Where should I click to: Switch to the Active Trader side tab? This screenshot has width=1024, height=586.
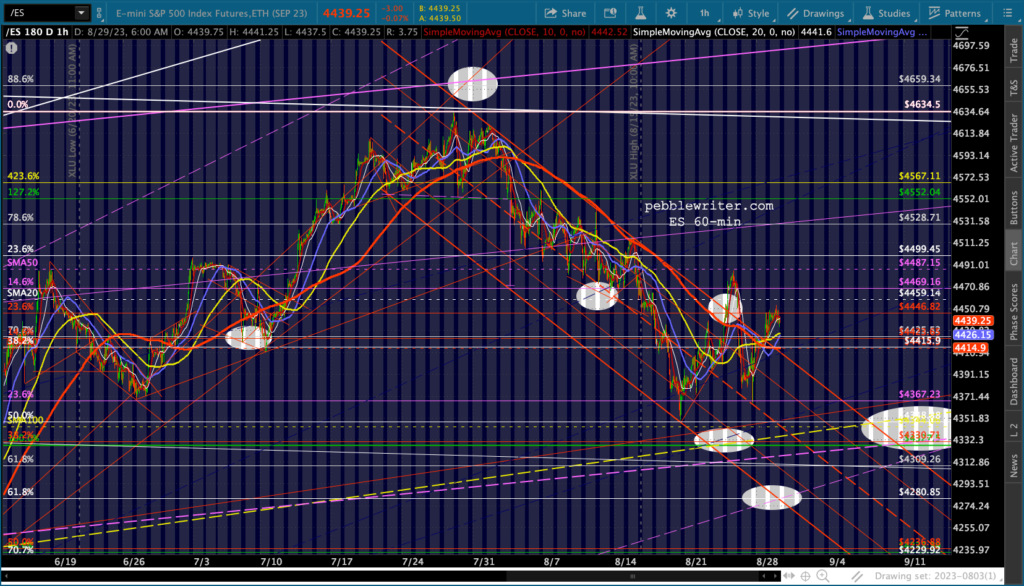tap(1014, 143)
